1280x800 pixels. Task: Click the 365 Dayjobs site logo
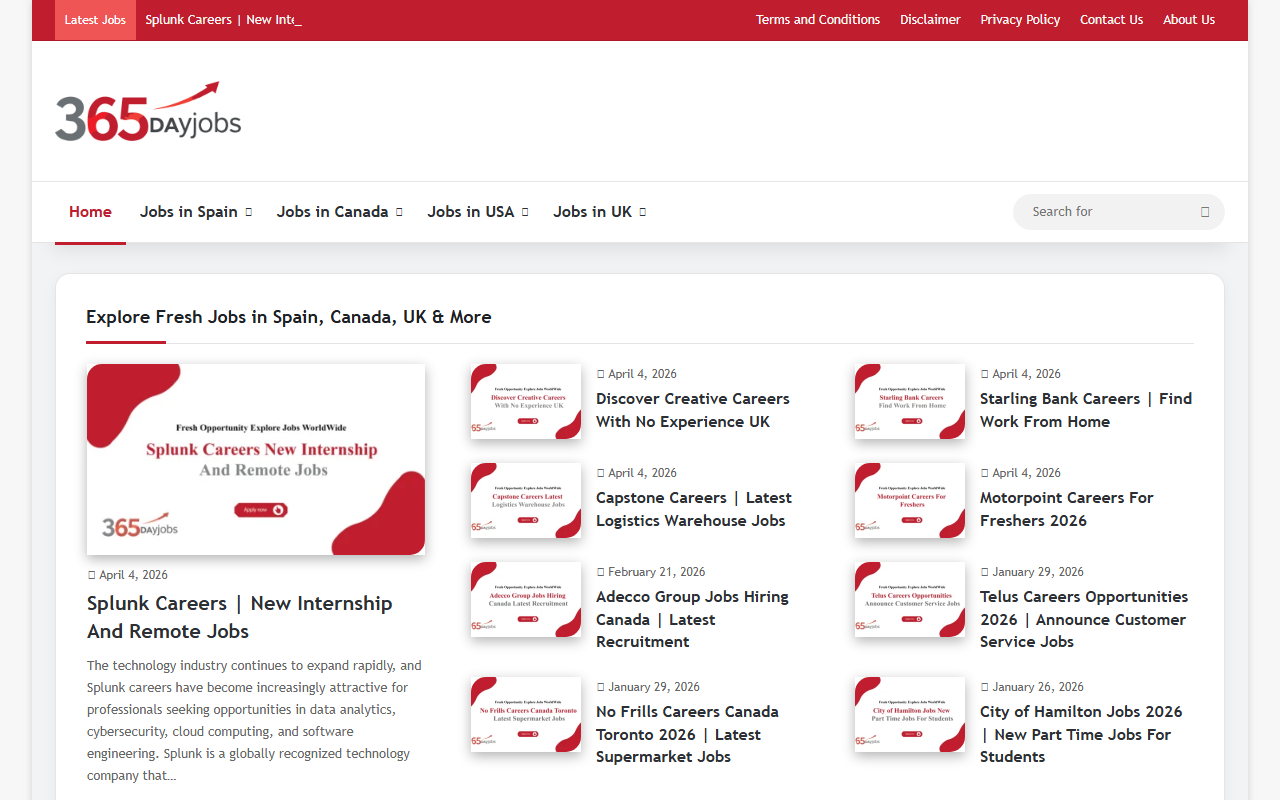tap(148, 111)
